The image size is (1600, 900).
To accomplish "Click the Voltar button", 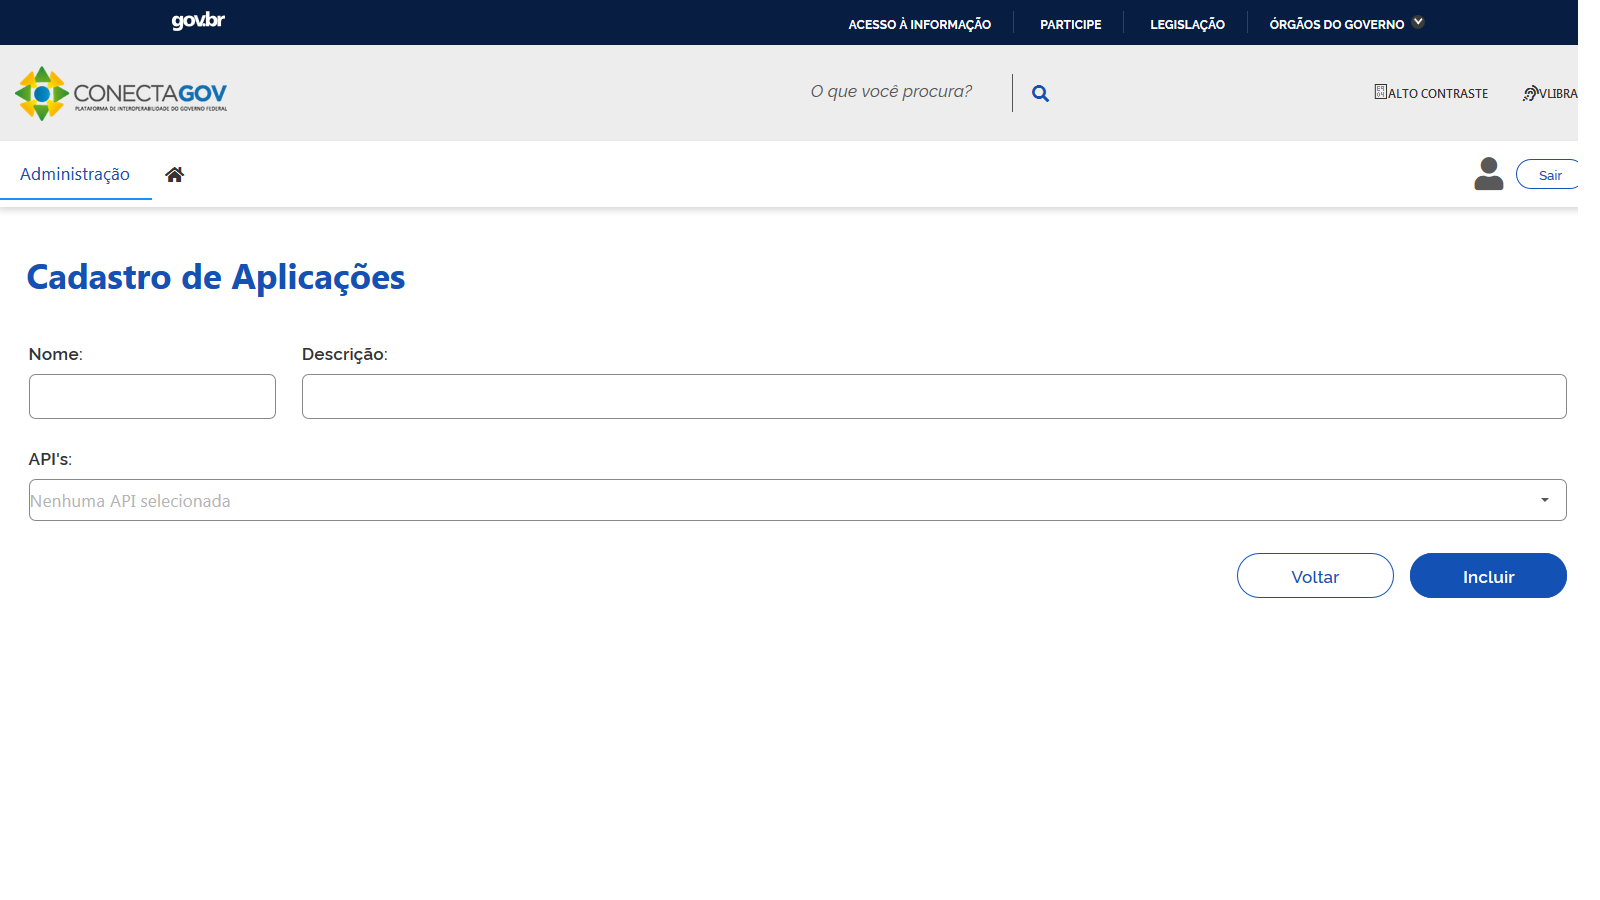I will click(x=1315, y=576).
